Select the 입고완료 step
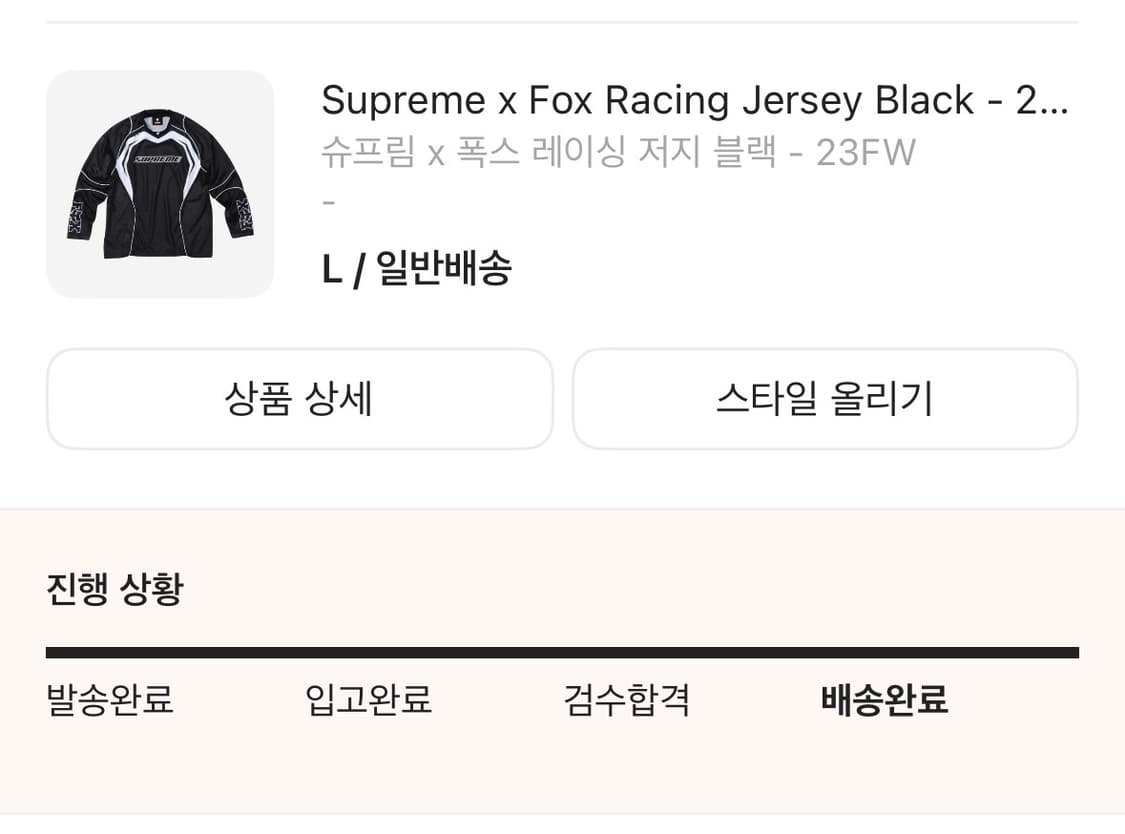Screen dimensions: 1125x834 tap(368, 700)
